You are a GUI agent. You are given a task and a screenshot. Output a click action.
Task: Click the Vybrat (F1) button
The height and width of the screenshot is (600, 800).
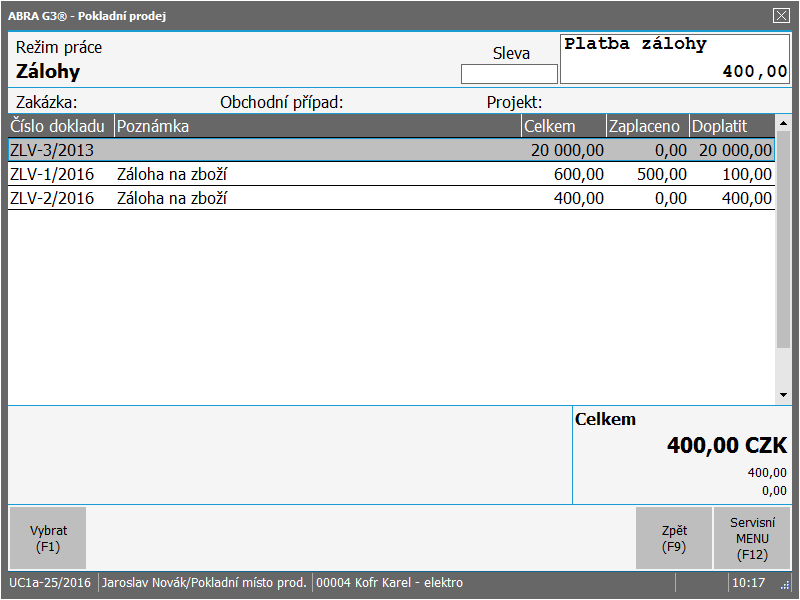pyautogui.click(x=47, y=538)
